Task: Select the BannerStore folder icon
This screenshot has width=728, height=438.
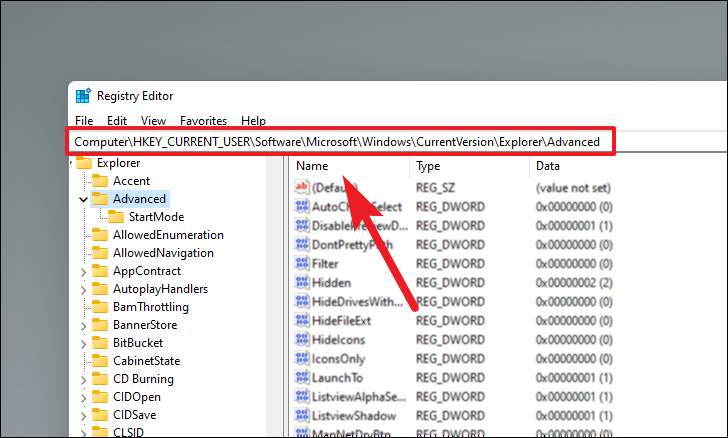Action: tap(100, 325)
